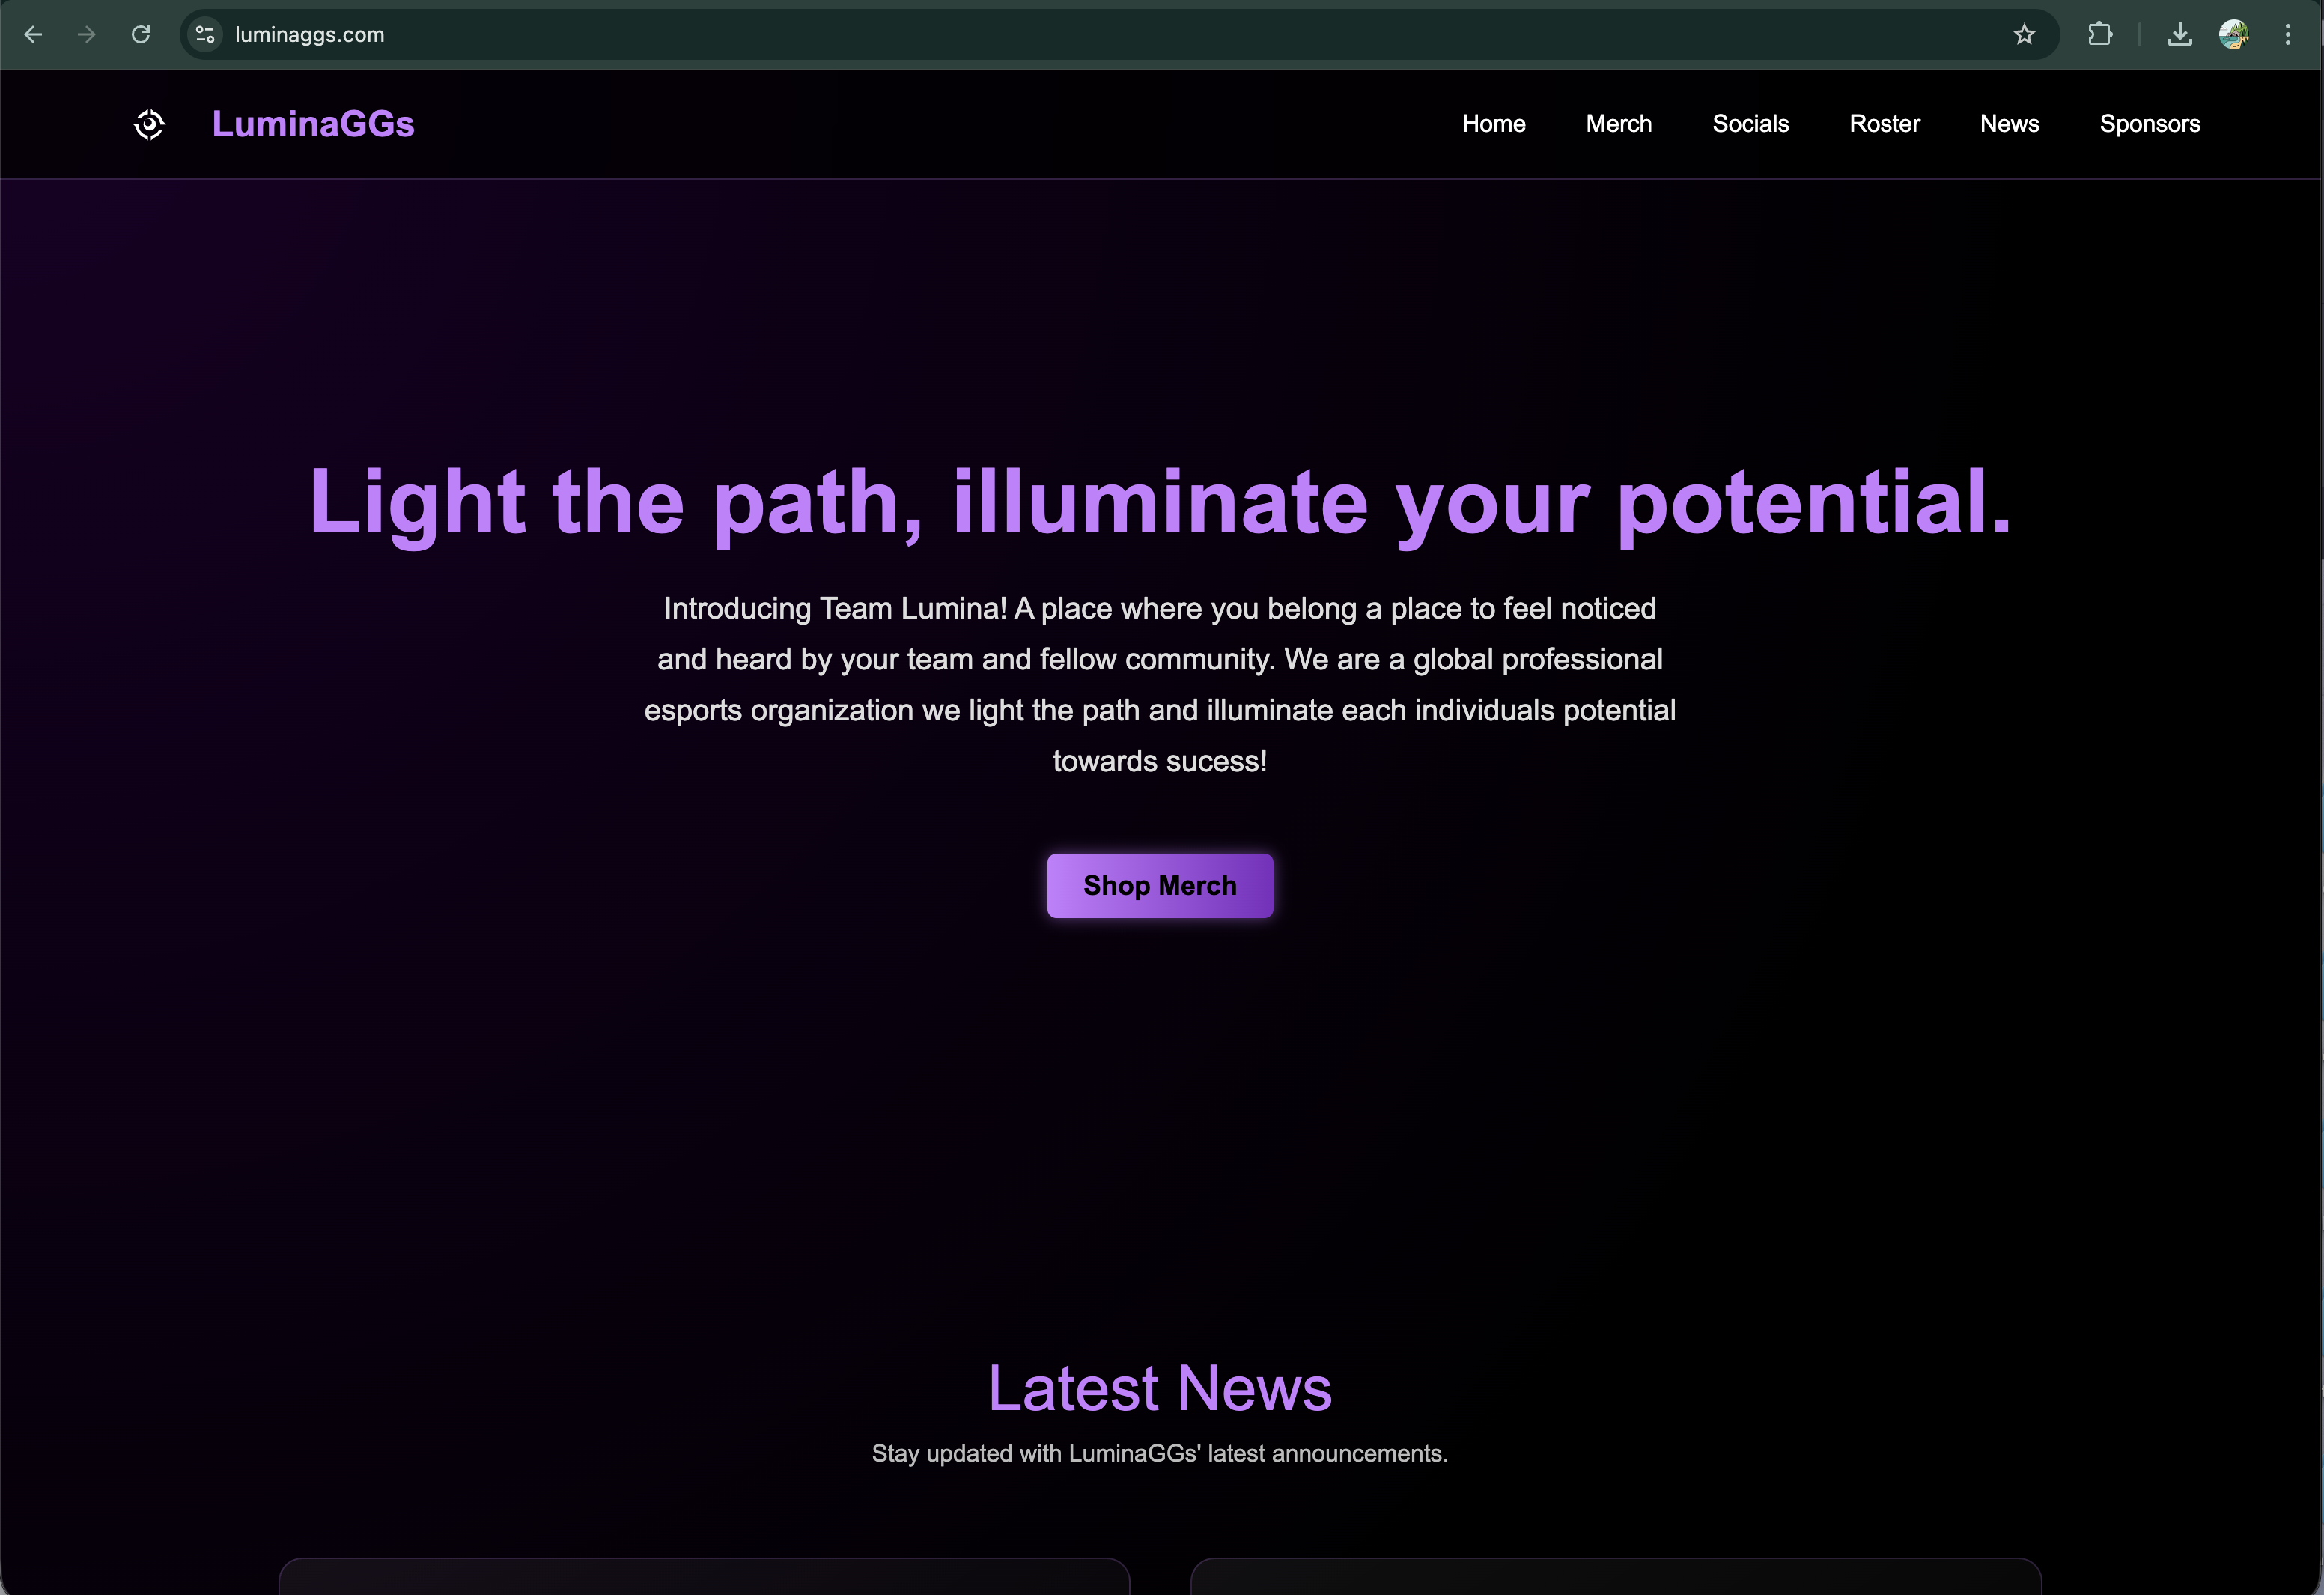Open the Sponsors page
Screen dimensions: 2324x1595
pos(2149,123)
